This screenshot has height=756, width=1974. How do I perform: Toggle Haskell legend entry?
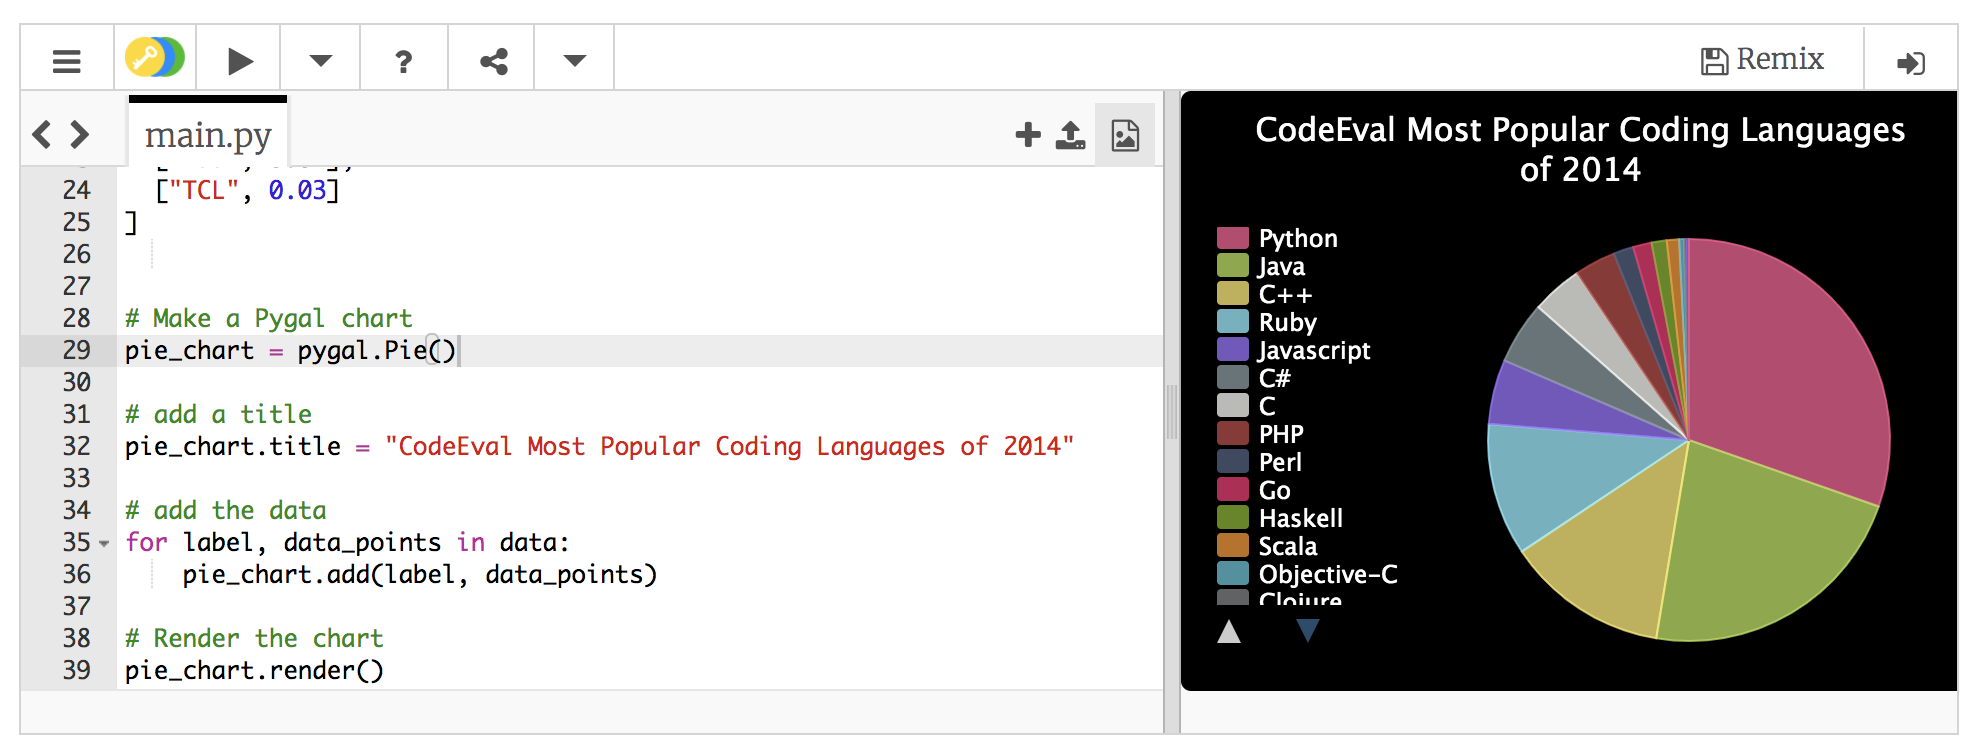tap(1280, 518)
